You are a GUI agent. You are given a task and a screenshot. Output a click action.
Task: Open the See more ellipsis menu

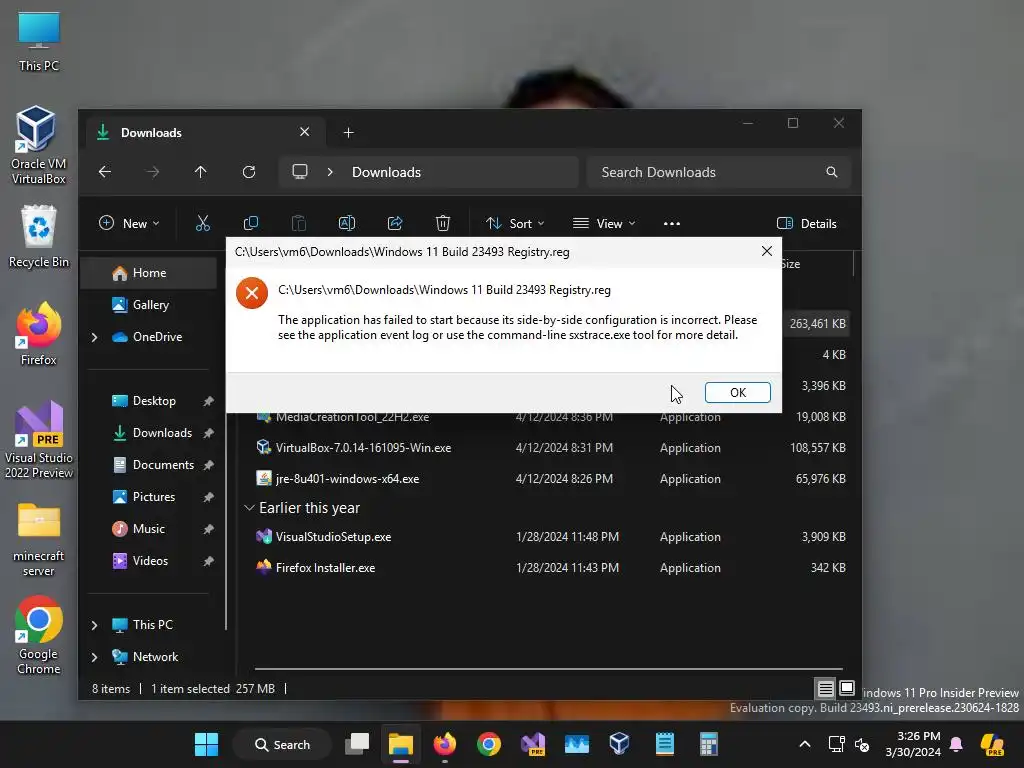click(x=671, y=223)
